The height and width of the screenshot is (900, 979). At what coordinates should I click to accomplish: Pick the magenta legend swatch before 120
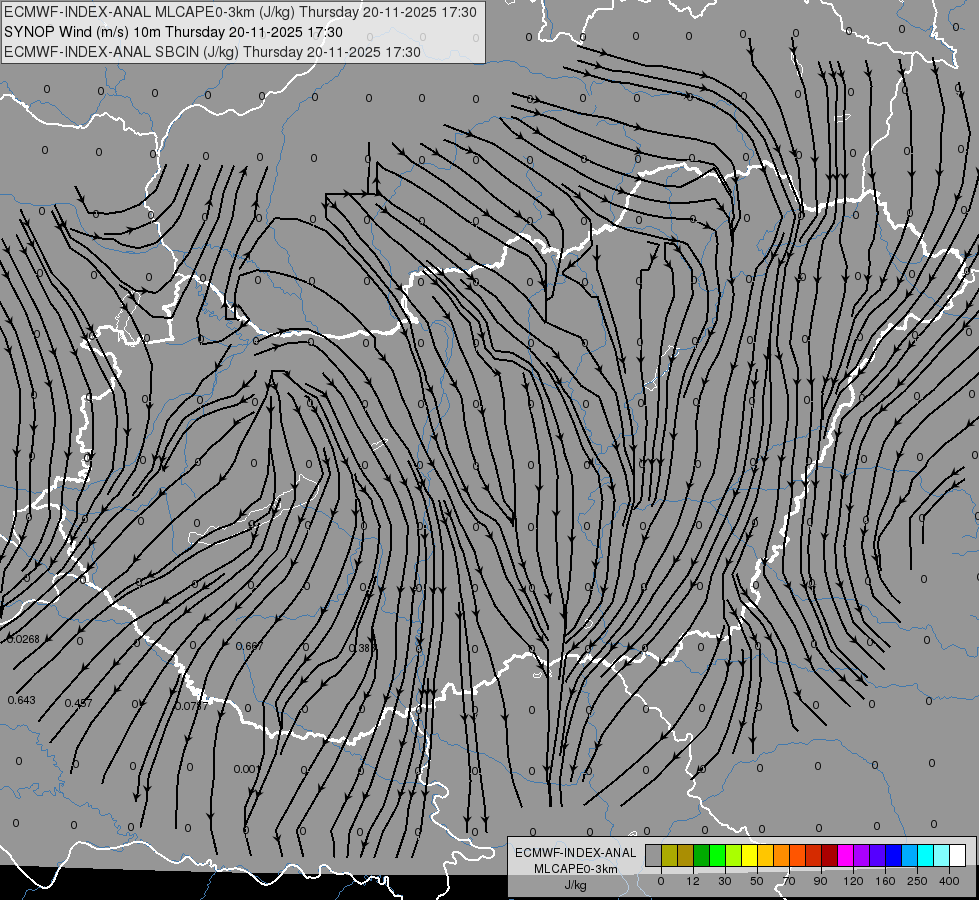[x=846, y=855]
